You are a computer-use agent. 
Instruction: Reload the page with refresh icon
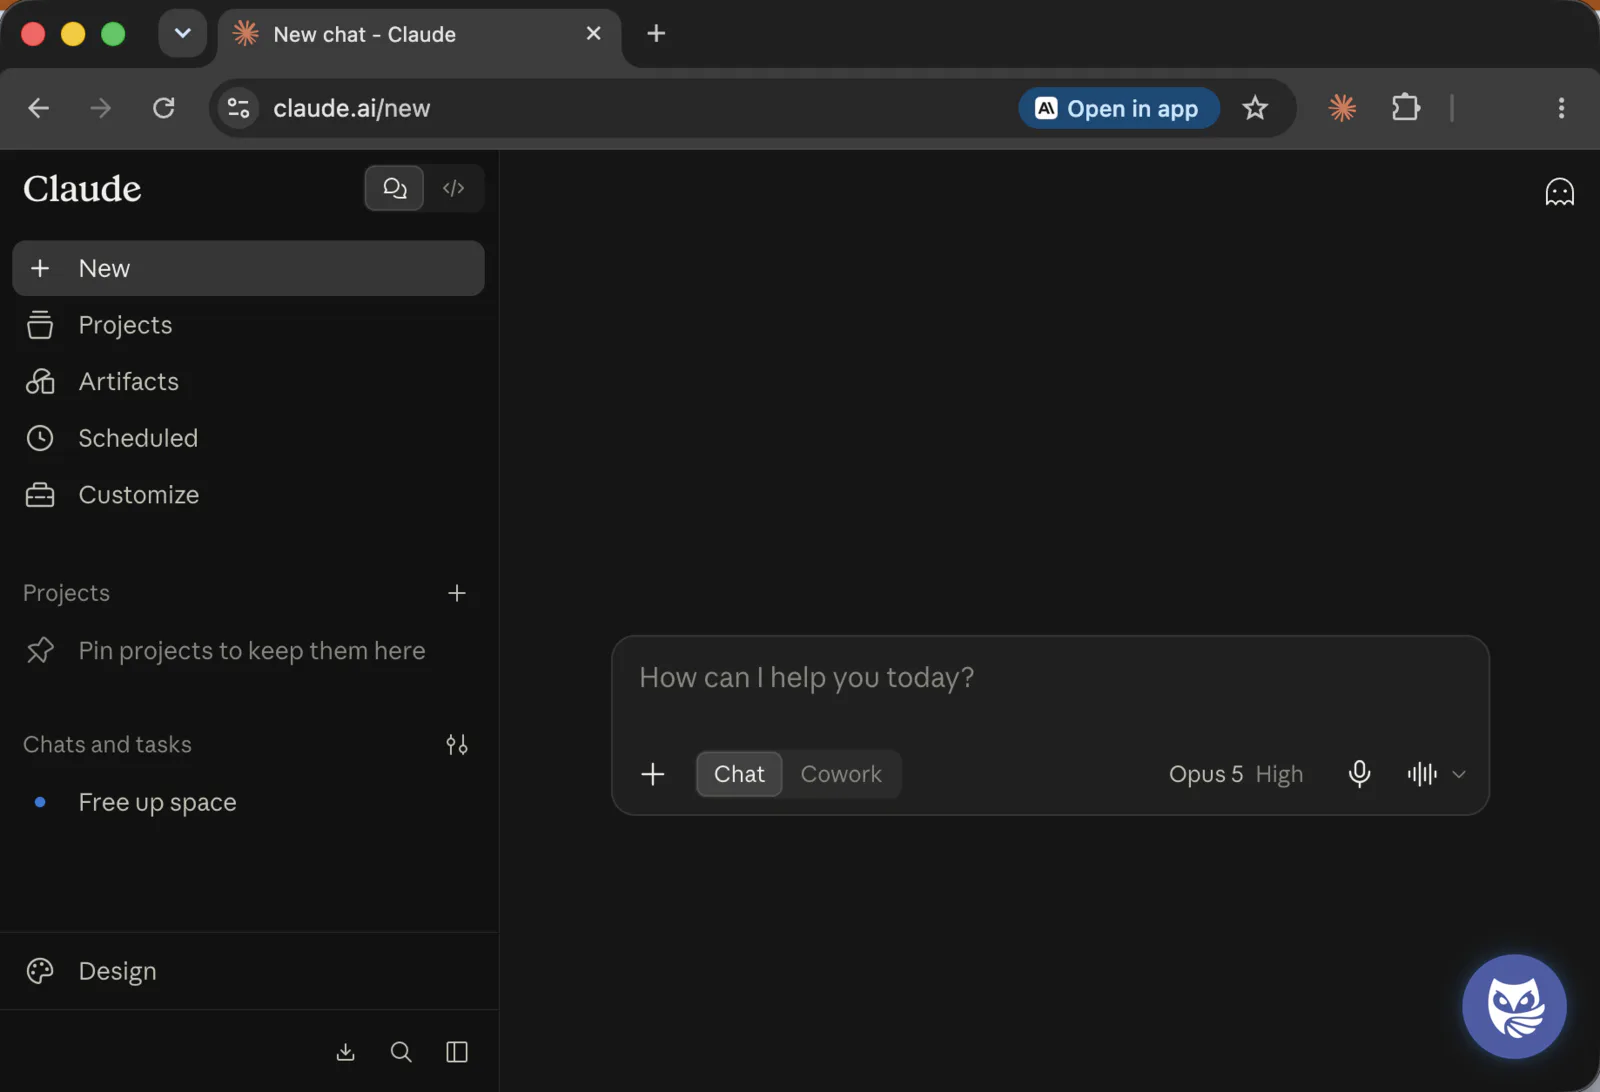click(164, 108)
